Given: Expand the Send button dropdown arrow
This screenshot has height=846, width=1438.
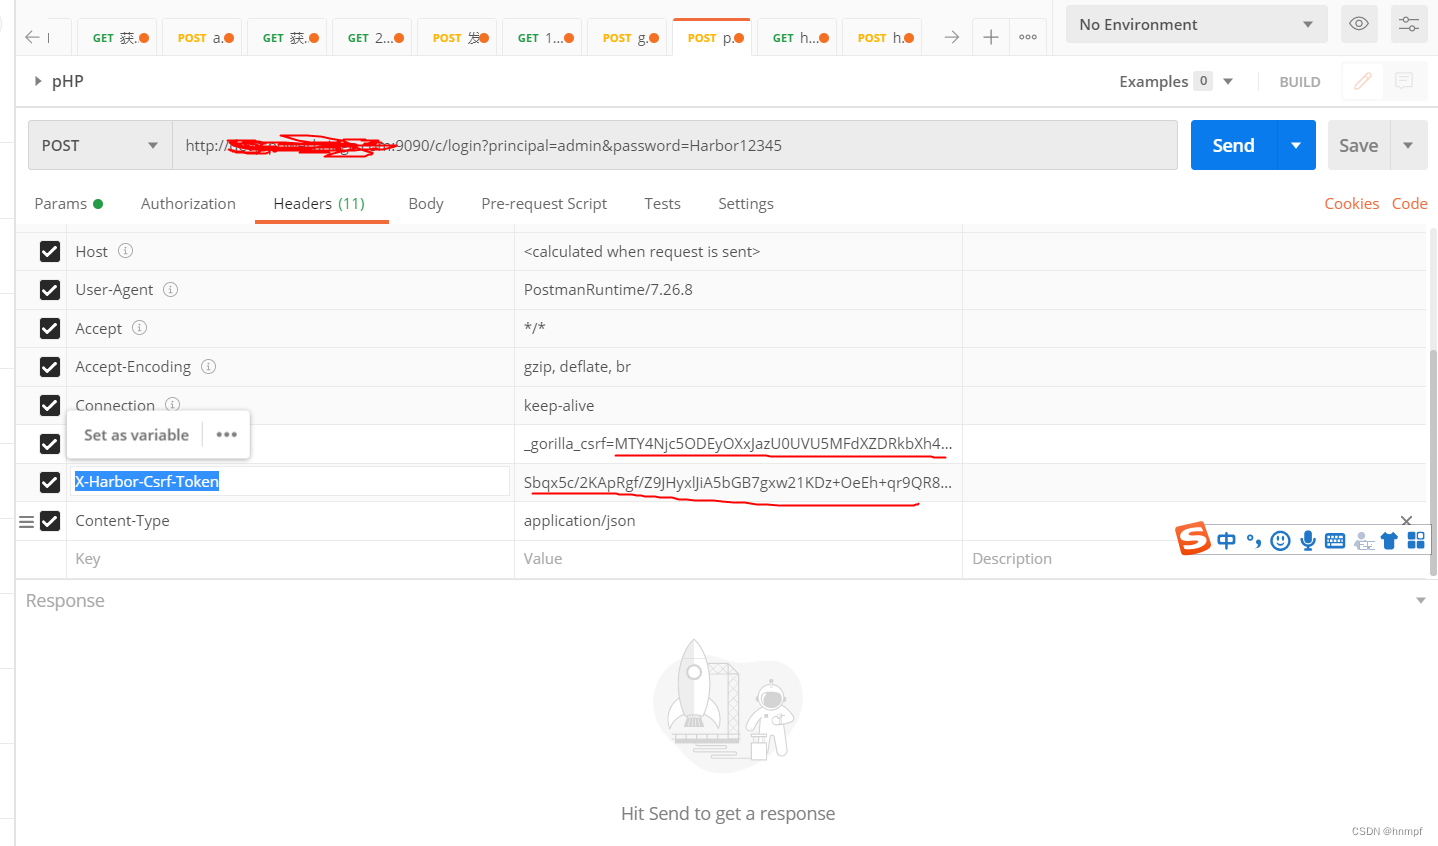Looking at the screenshot, I should tap(1296, 144).
